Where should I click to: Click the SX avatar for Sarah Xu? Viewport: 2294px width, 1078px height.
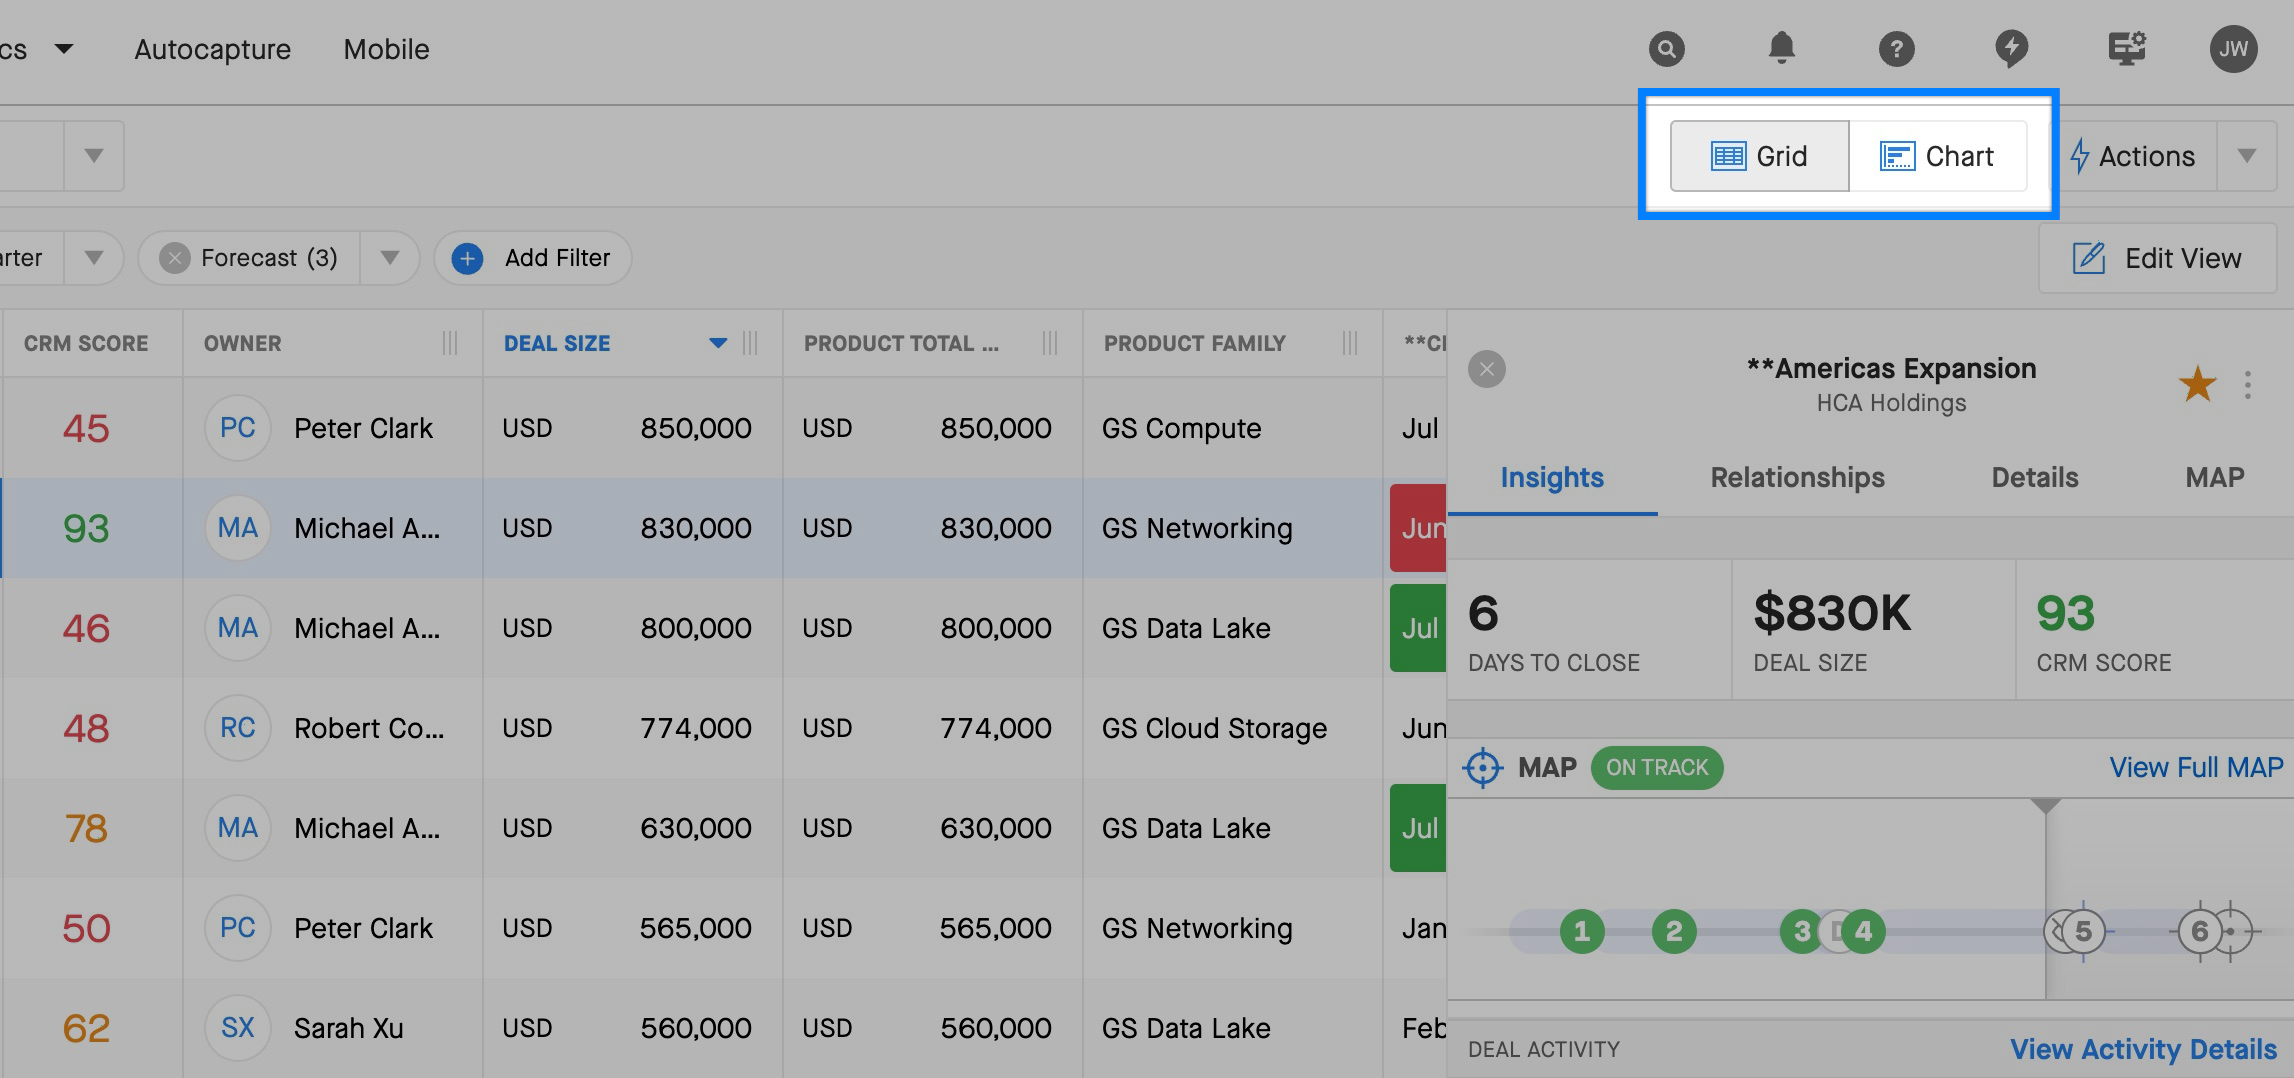click(x=237, y=1028)
